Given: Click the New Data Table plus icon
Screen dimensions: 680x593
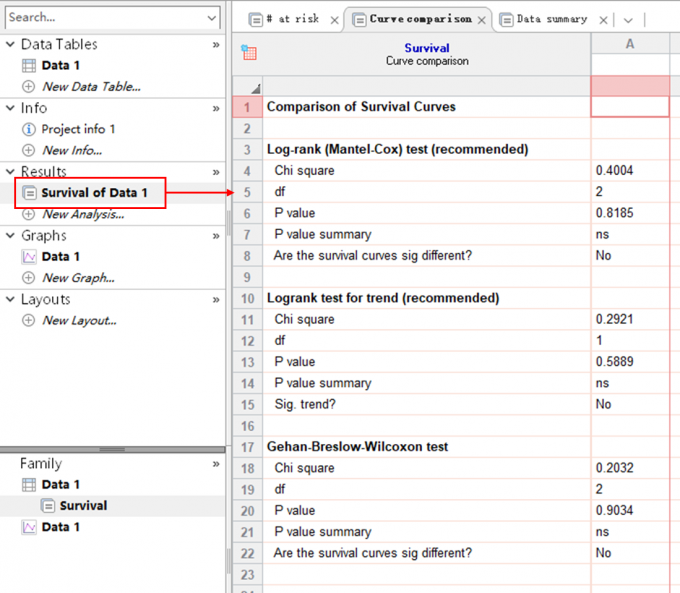Looking at the screenshot, I should 28,87.
